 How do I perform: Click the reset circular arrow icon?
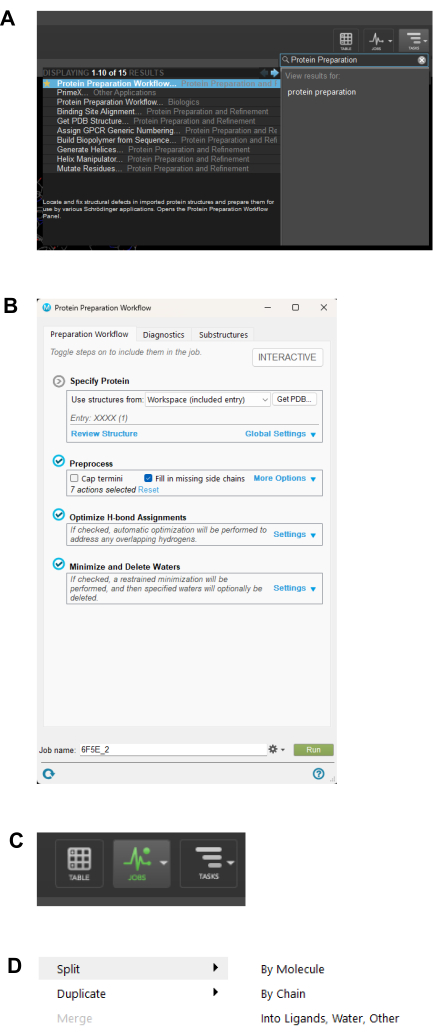[48, 773]
